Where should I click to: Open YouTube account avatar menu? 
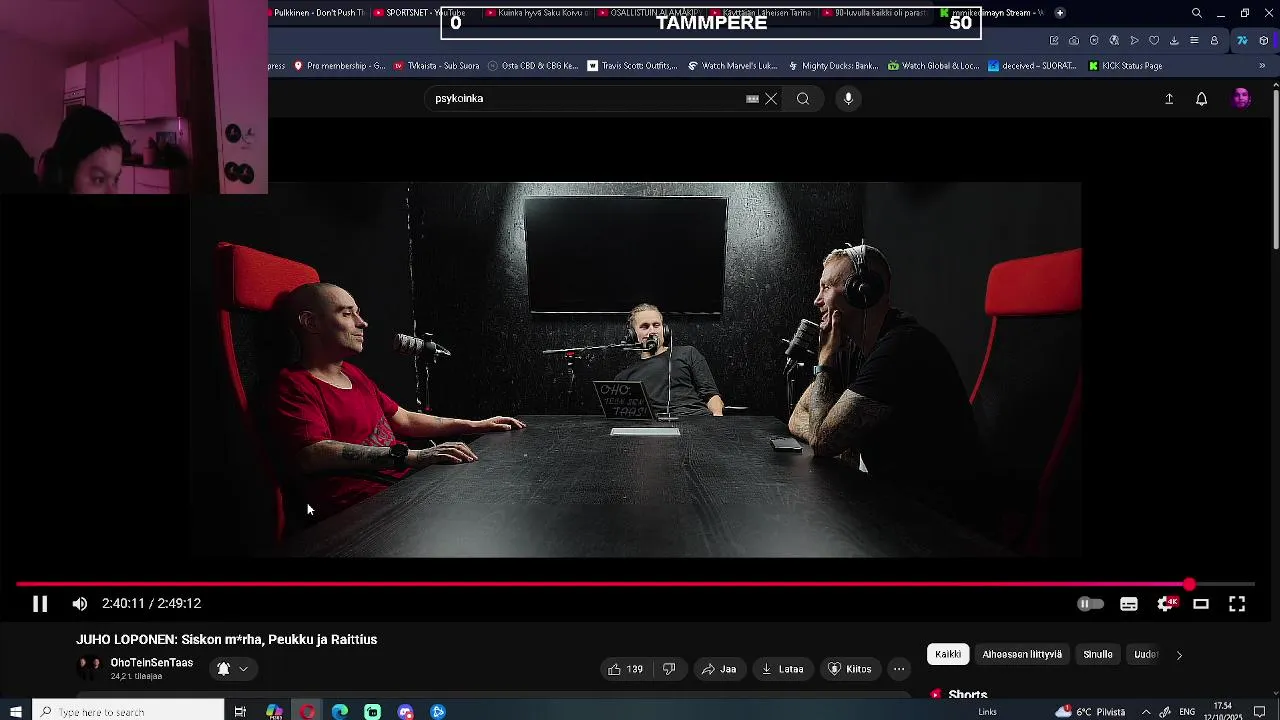(x=1242, y=98)
